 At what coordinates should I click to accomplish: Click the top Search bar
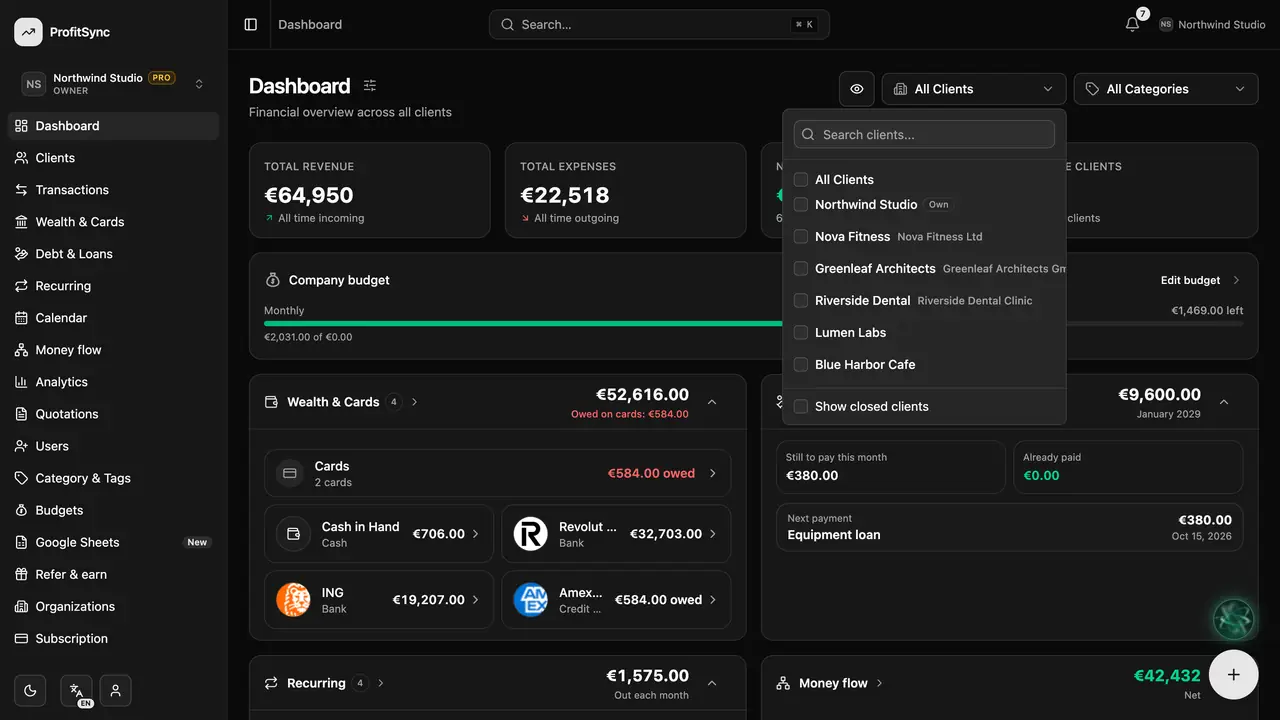point(659,24)
